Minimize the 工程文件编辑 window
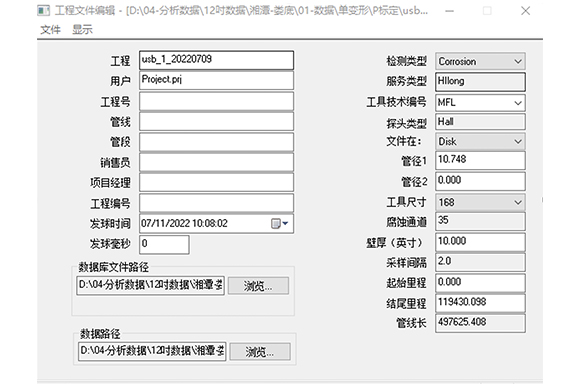 pyautogui.click(x=449, y=11)
